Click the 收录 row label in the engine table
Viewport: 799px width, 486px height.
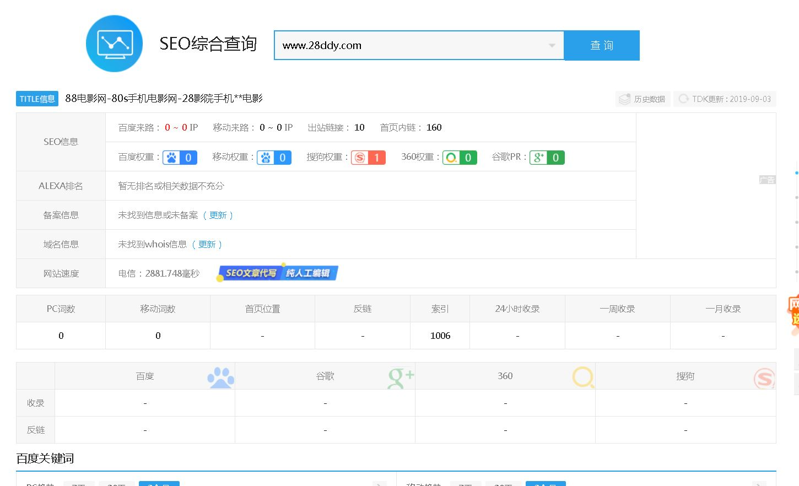(x=36, y=403)
